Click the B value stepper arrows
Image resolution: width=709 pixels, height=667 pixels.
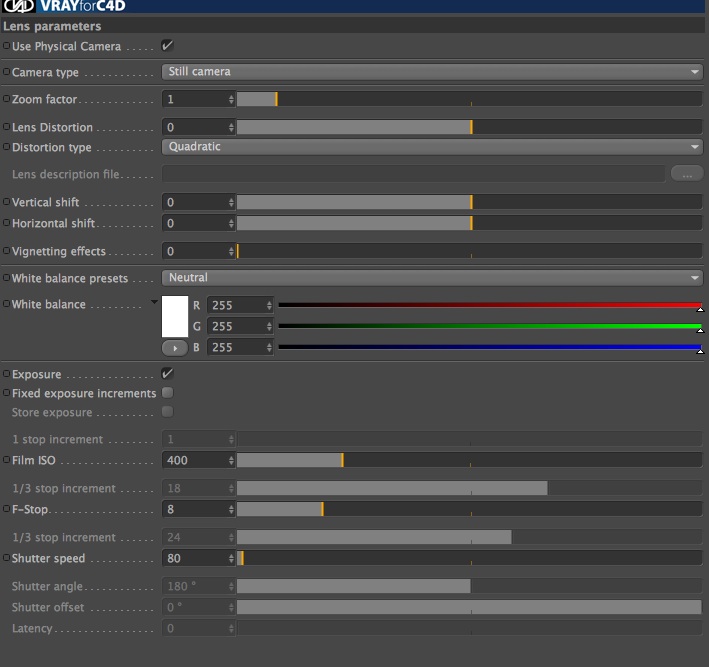pos(269,347)
